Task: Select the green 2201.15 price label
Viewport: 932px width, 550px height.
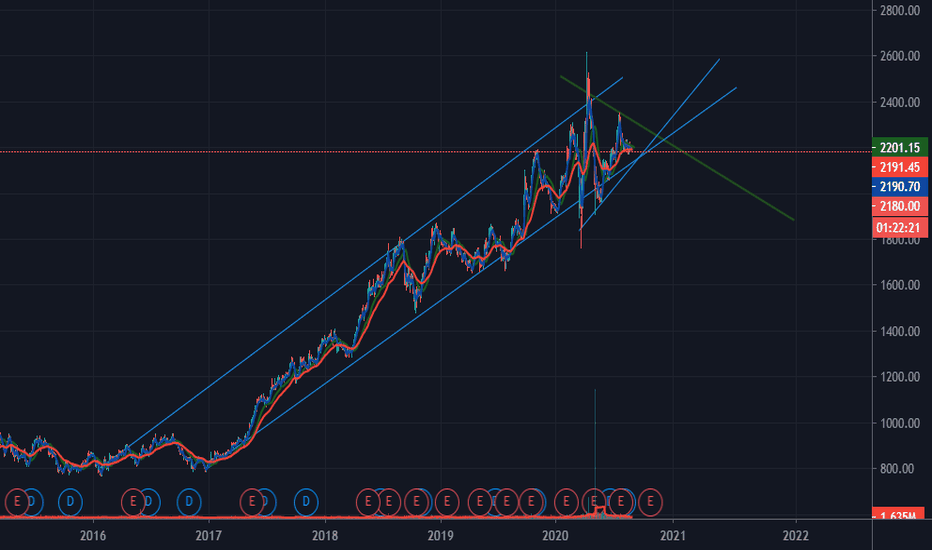Action: [900, 147]
